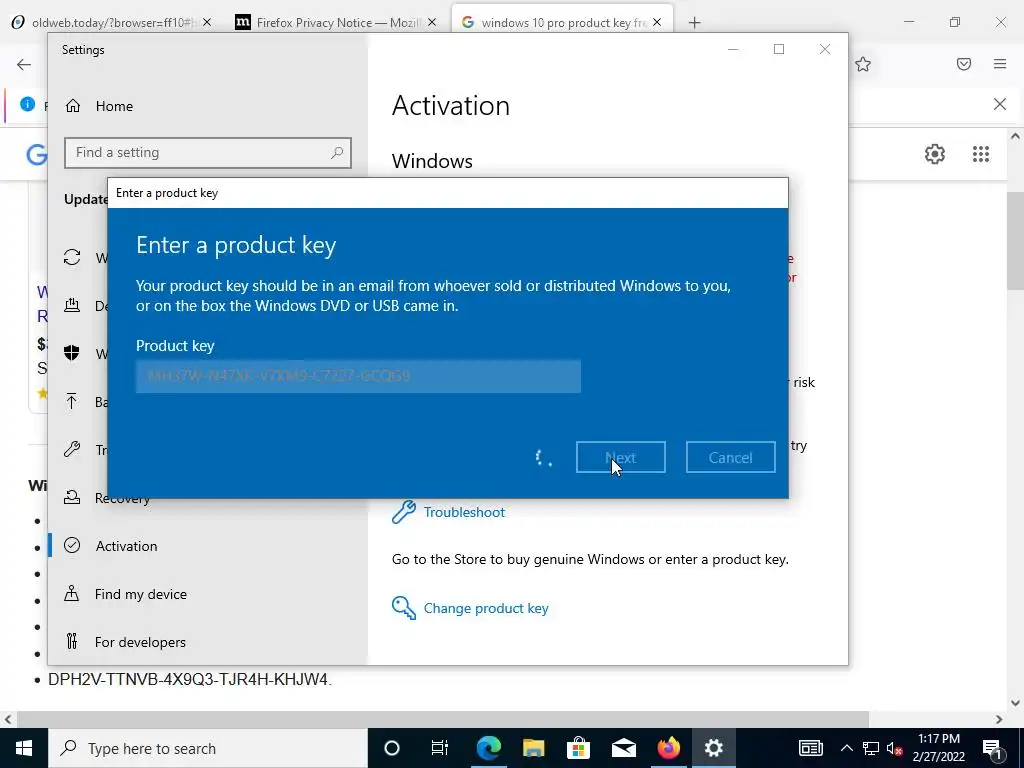Bookmark this page with star icon
Image resolution: width=1024 pixels, height=768 pixels.
(863, 64)
